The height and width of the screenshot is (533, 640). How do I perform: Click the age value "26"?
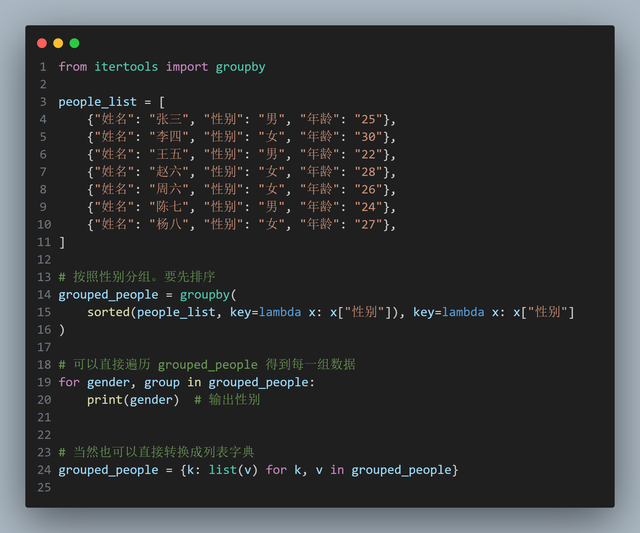pyautogui.click(x=368, y=189)
